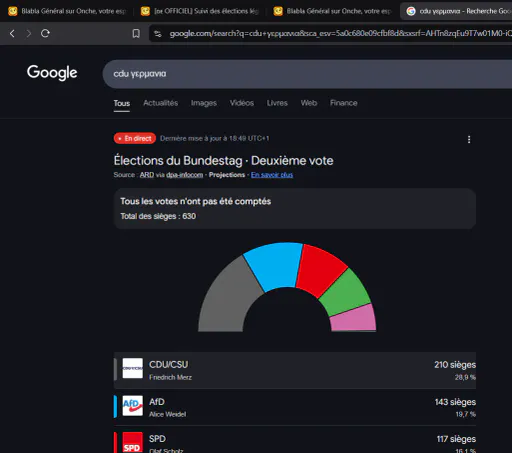Open the Web results tab

[x=309, y=103]
